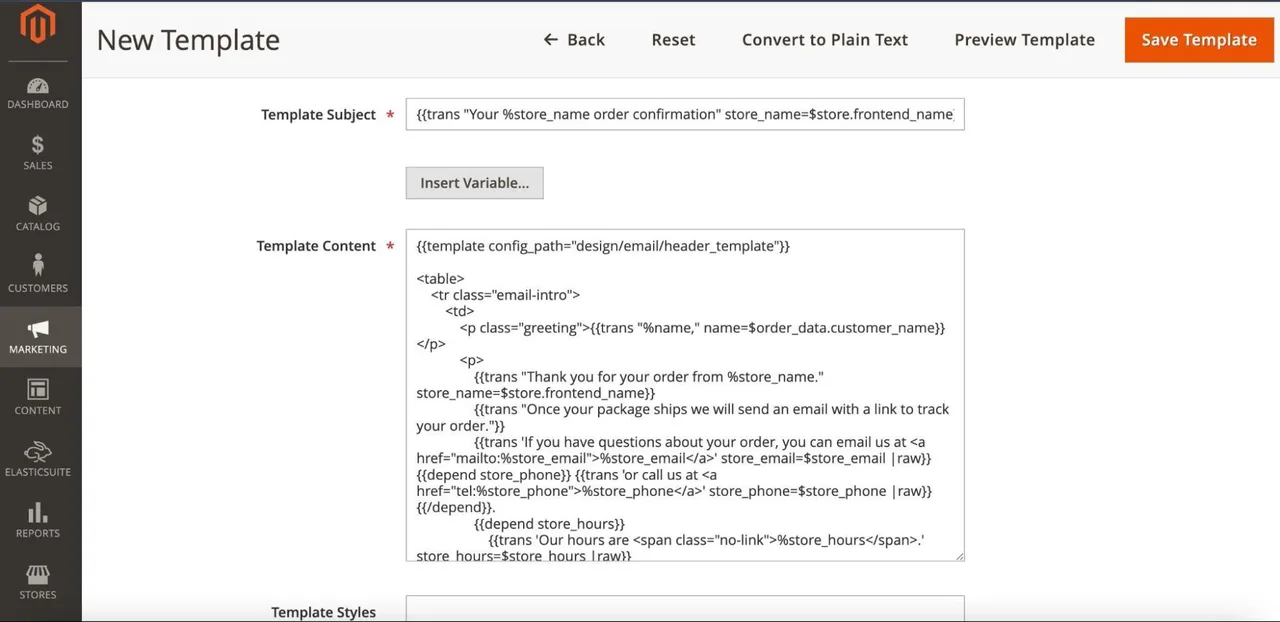Click the Preview Template button
Screen dimensions: 1280x622
point(1024,40)
